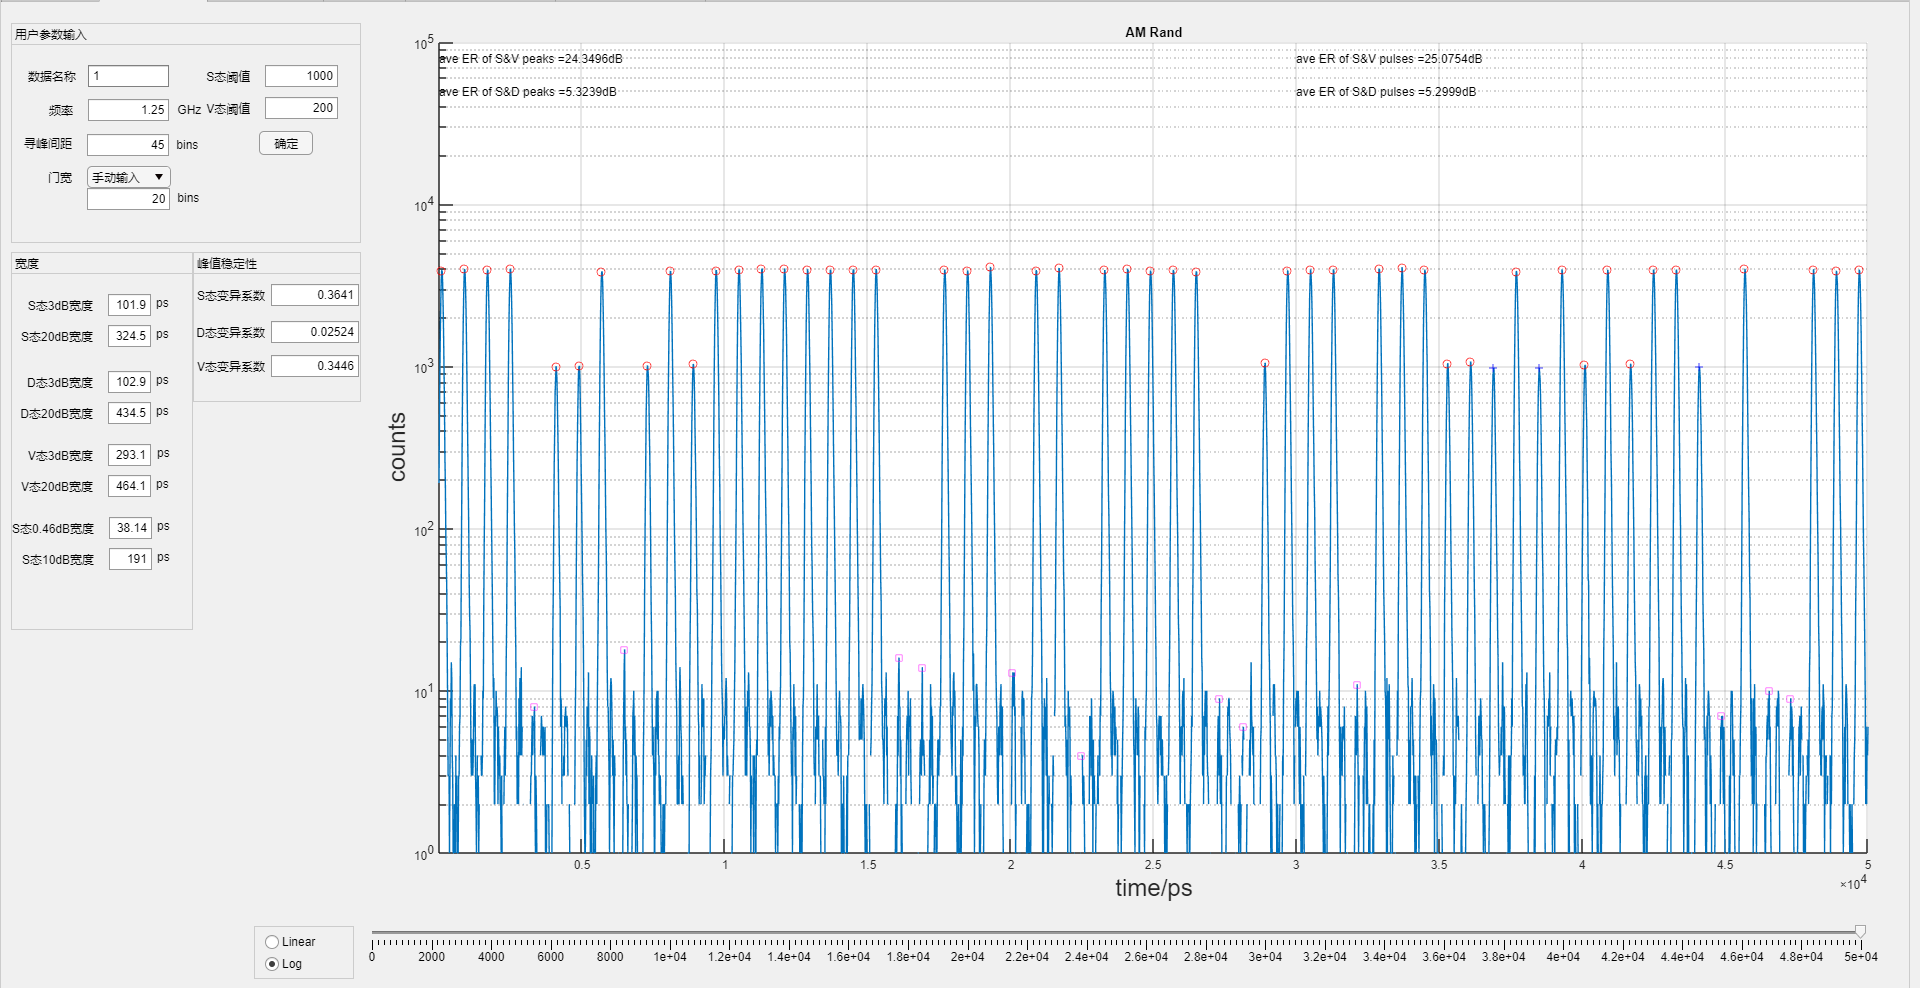The height and width of the screenshot is (988, 1920).
Task: Click the AM Rand plot title
Action: tap(1153, 32)
